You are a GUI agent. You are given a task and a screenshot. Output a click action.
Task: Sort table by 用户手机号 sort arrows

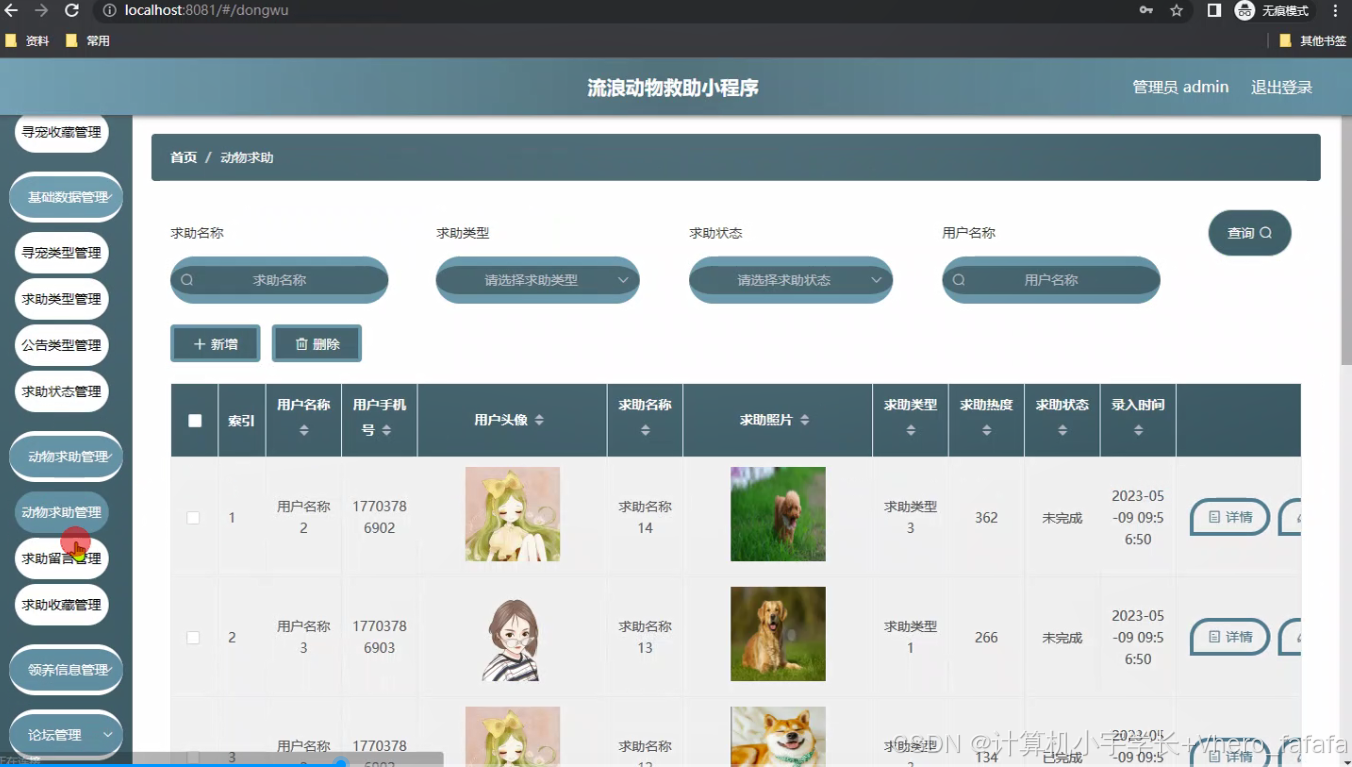[386, 430]
